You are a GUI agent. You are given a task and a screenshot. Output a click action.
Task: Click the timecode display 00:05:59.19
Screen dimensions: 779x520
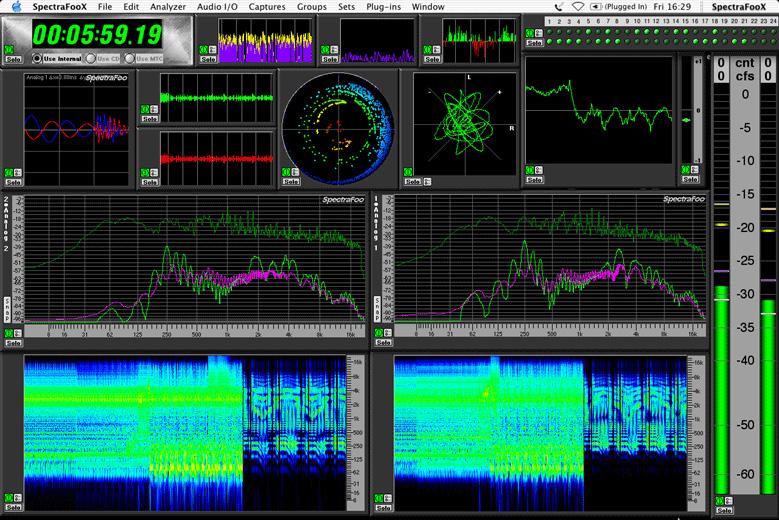(x=96, y=36)
